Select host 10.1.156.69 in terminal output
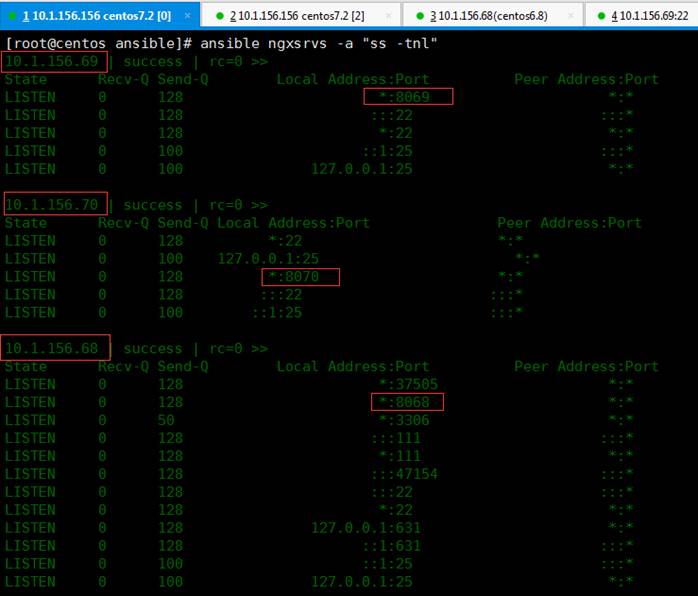Screen dimensions: 698x596 tap(52, 61)
